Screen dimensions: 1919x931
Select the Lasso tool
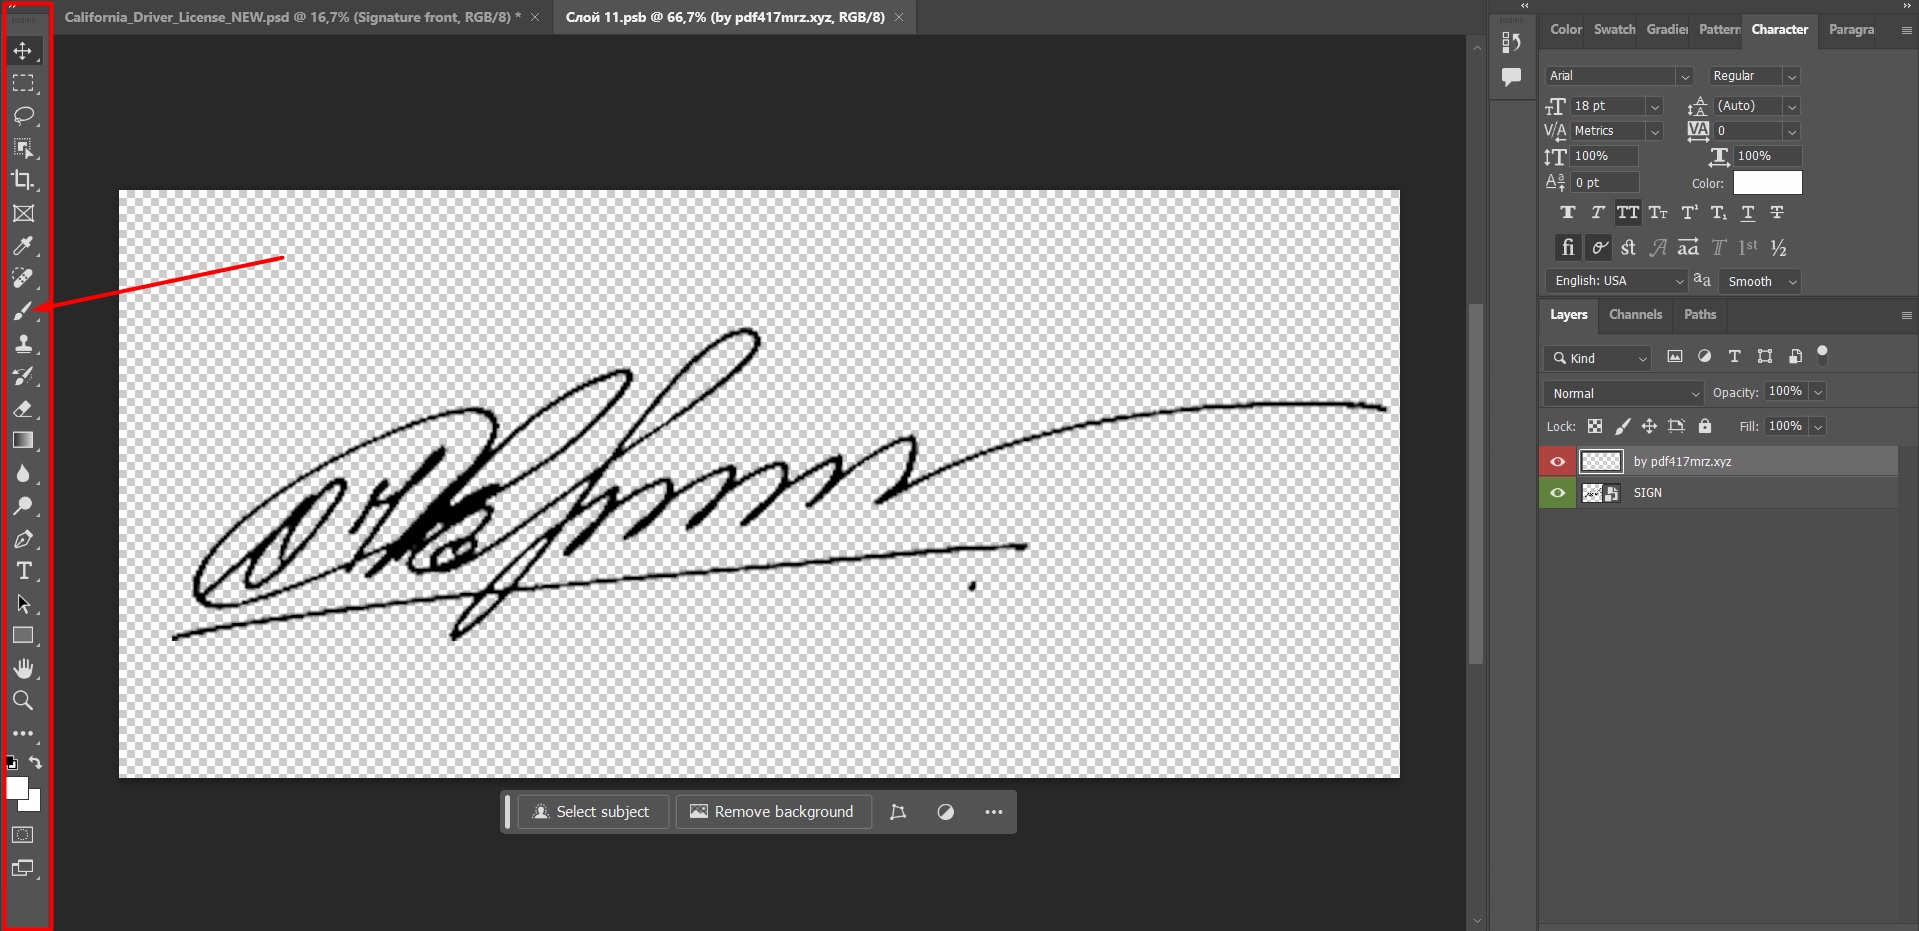24,116
